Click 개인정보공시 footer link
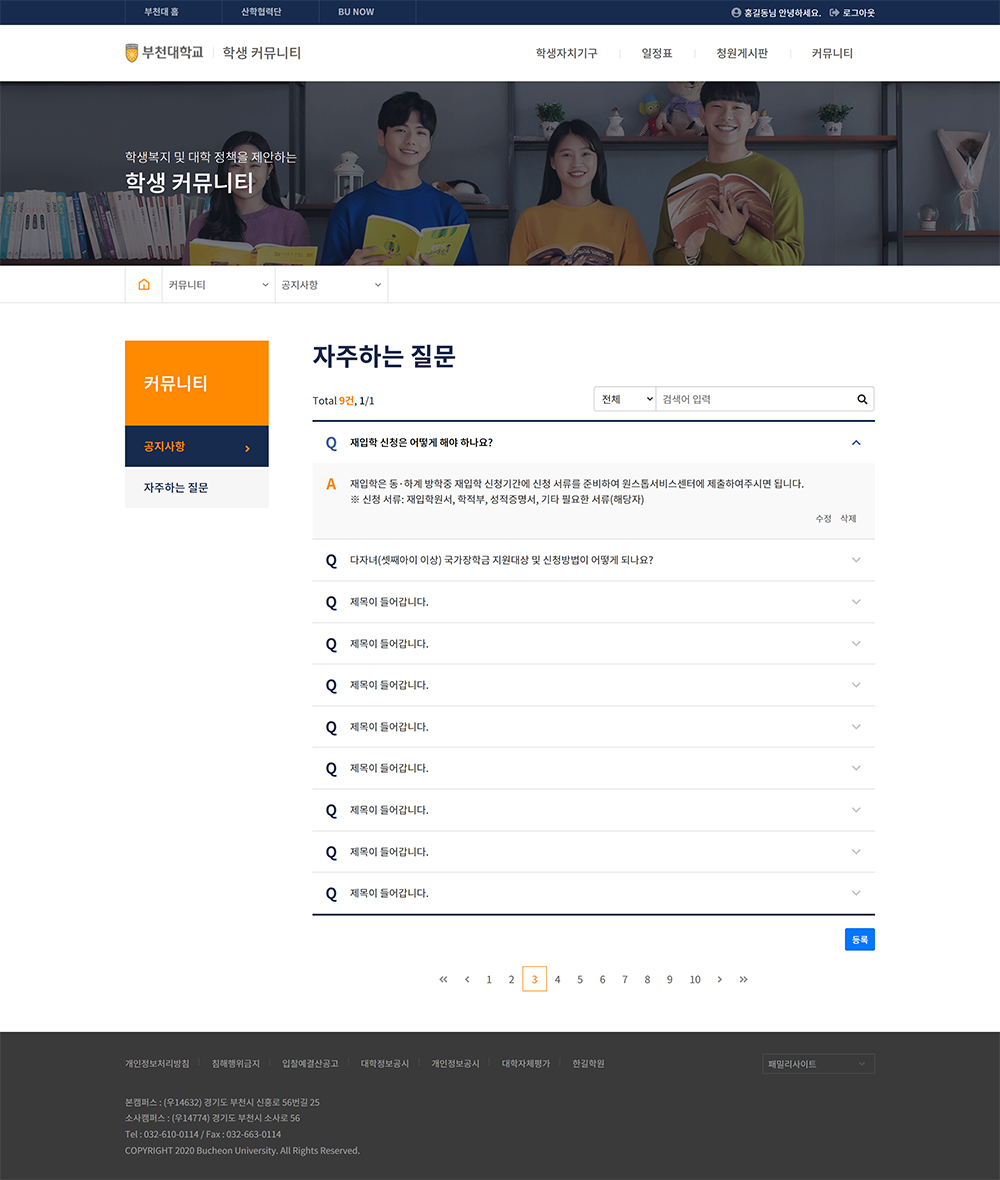Image resolution: width=1000 pixels, height=1180 pixels. coord(455,1063)
